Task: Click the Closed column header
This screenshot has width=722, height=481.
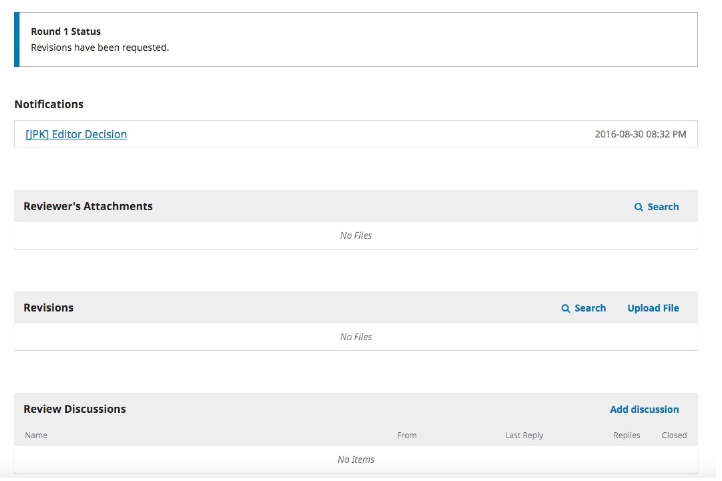Action: 674,435
